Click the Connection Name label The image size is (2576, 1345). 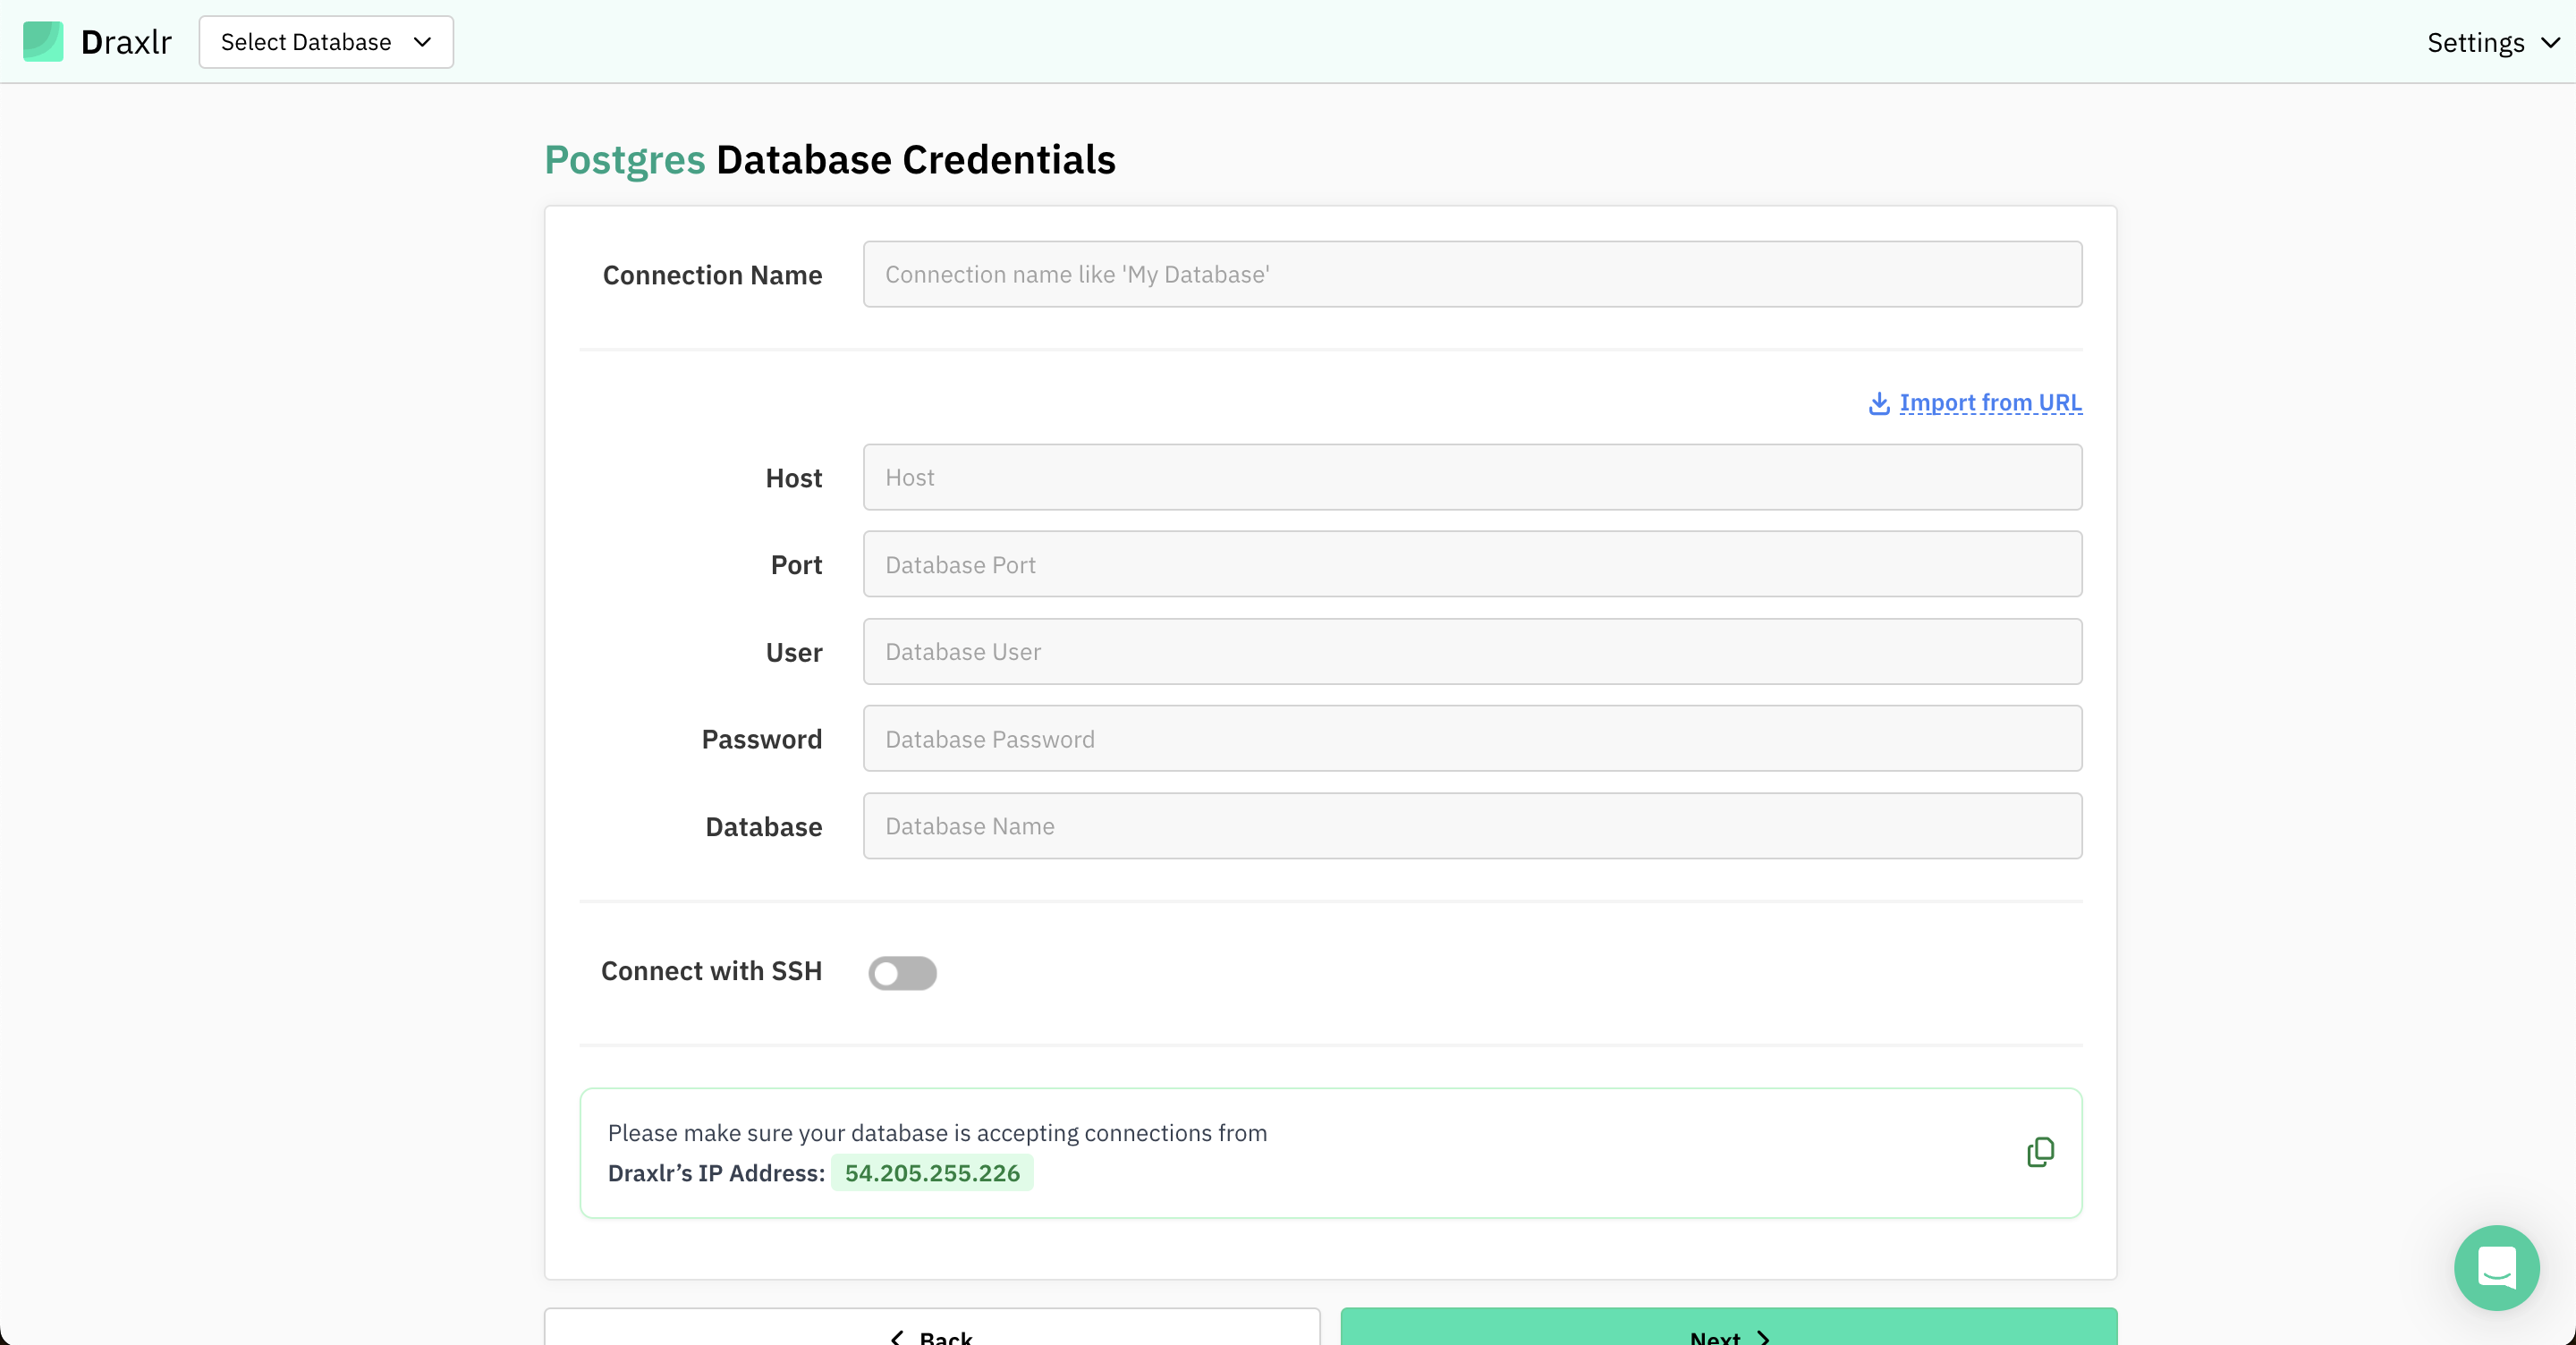coord(712,275)
